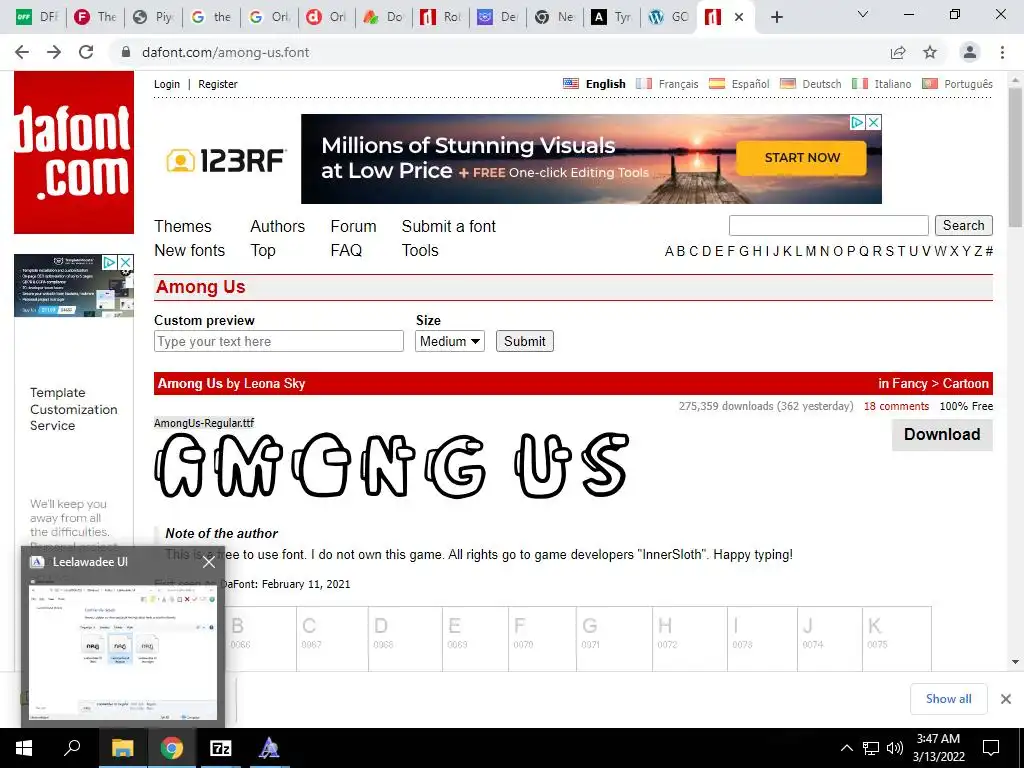Click the Login link
1024x768 pixels.
(x=167, y=84)
